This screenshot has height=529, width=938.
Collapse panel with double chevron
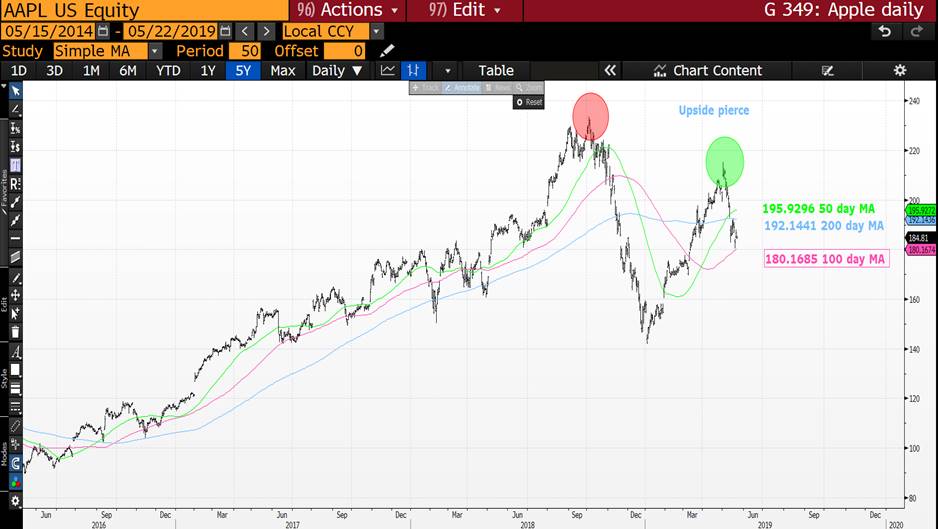pos(610,71)
